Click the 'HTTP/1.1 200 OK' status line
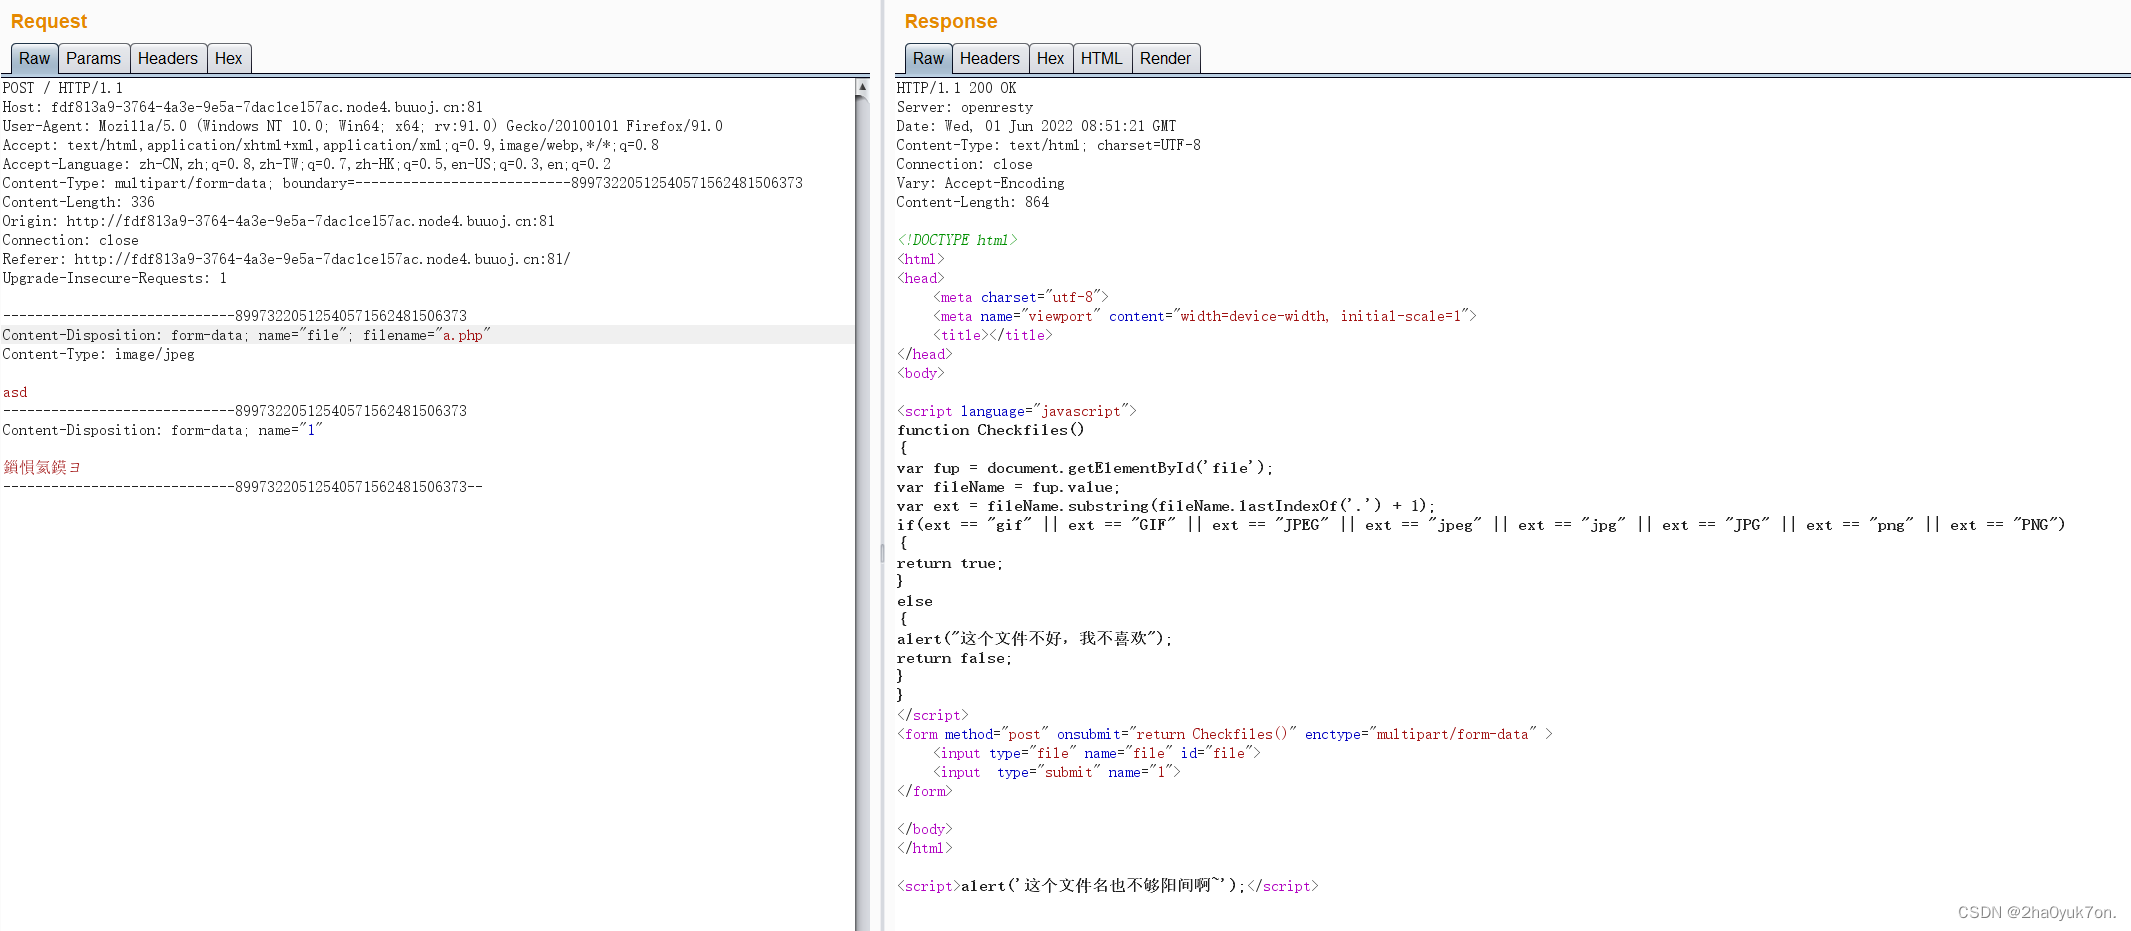 [x=956, y=88]
